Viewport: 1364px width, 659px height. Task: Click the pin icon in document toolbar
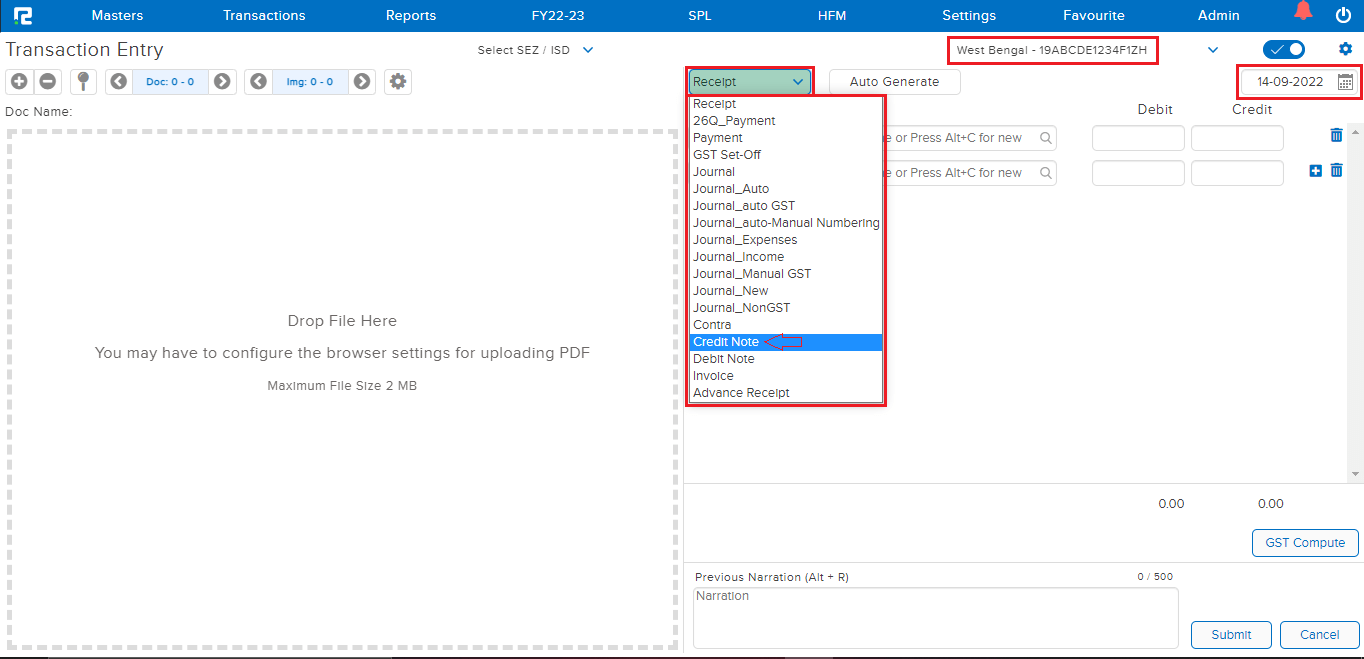click(84, 82)
